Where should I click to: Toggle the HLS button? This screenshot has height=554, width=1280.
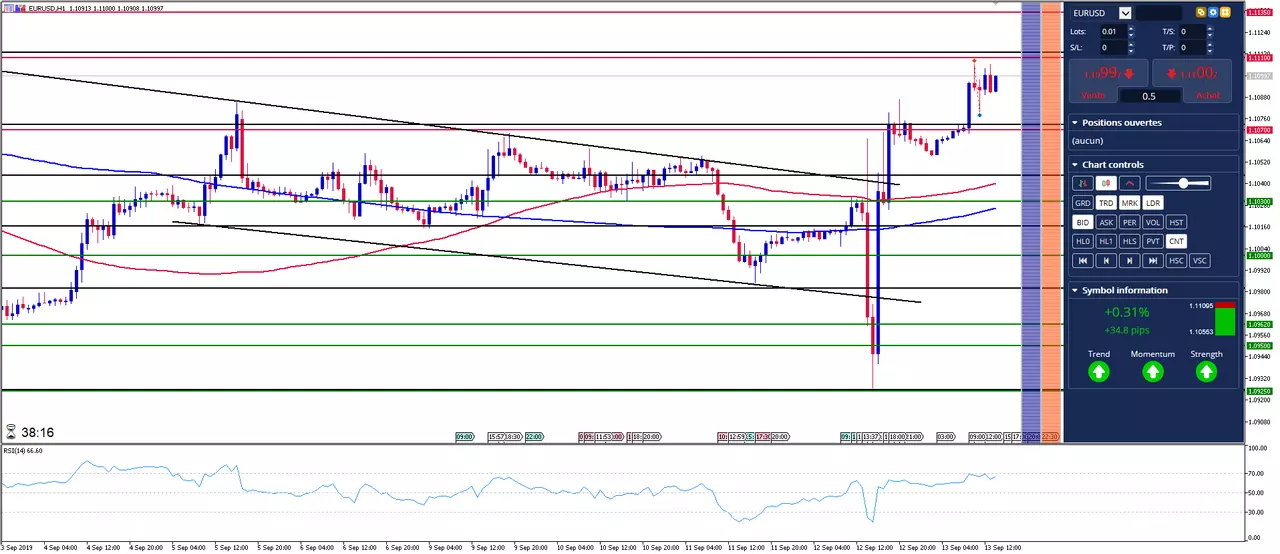(x=1129, y=241)
